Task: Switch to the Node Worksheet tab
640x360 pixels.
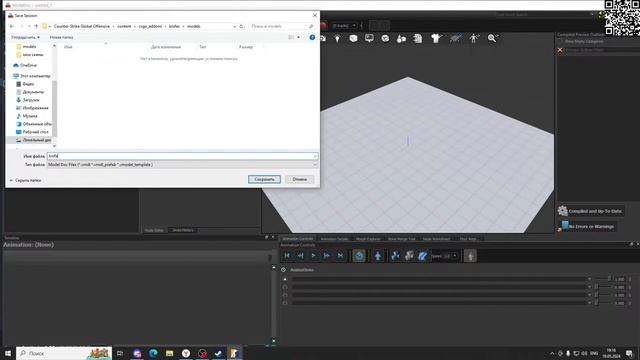Action: (436, 239)
